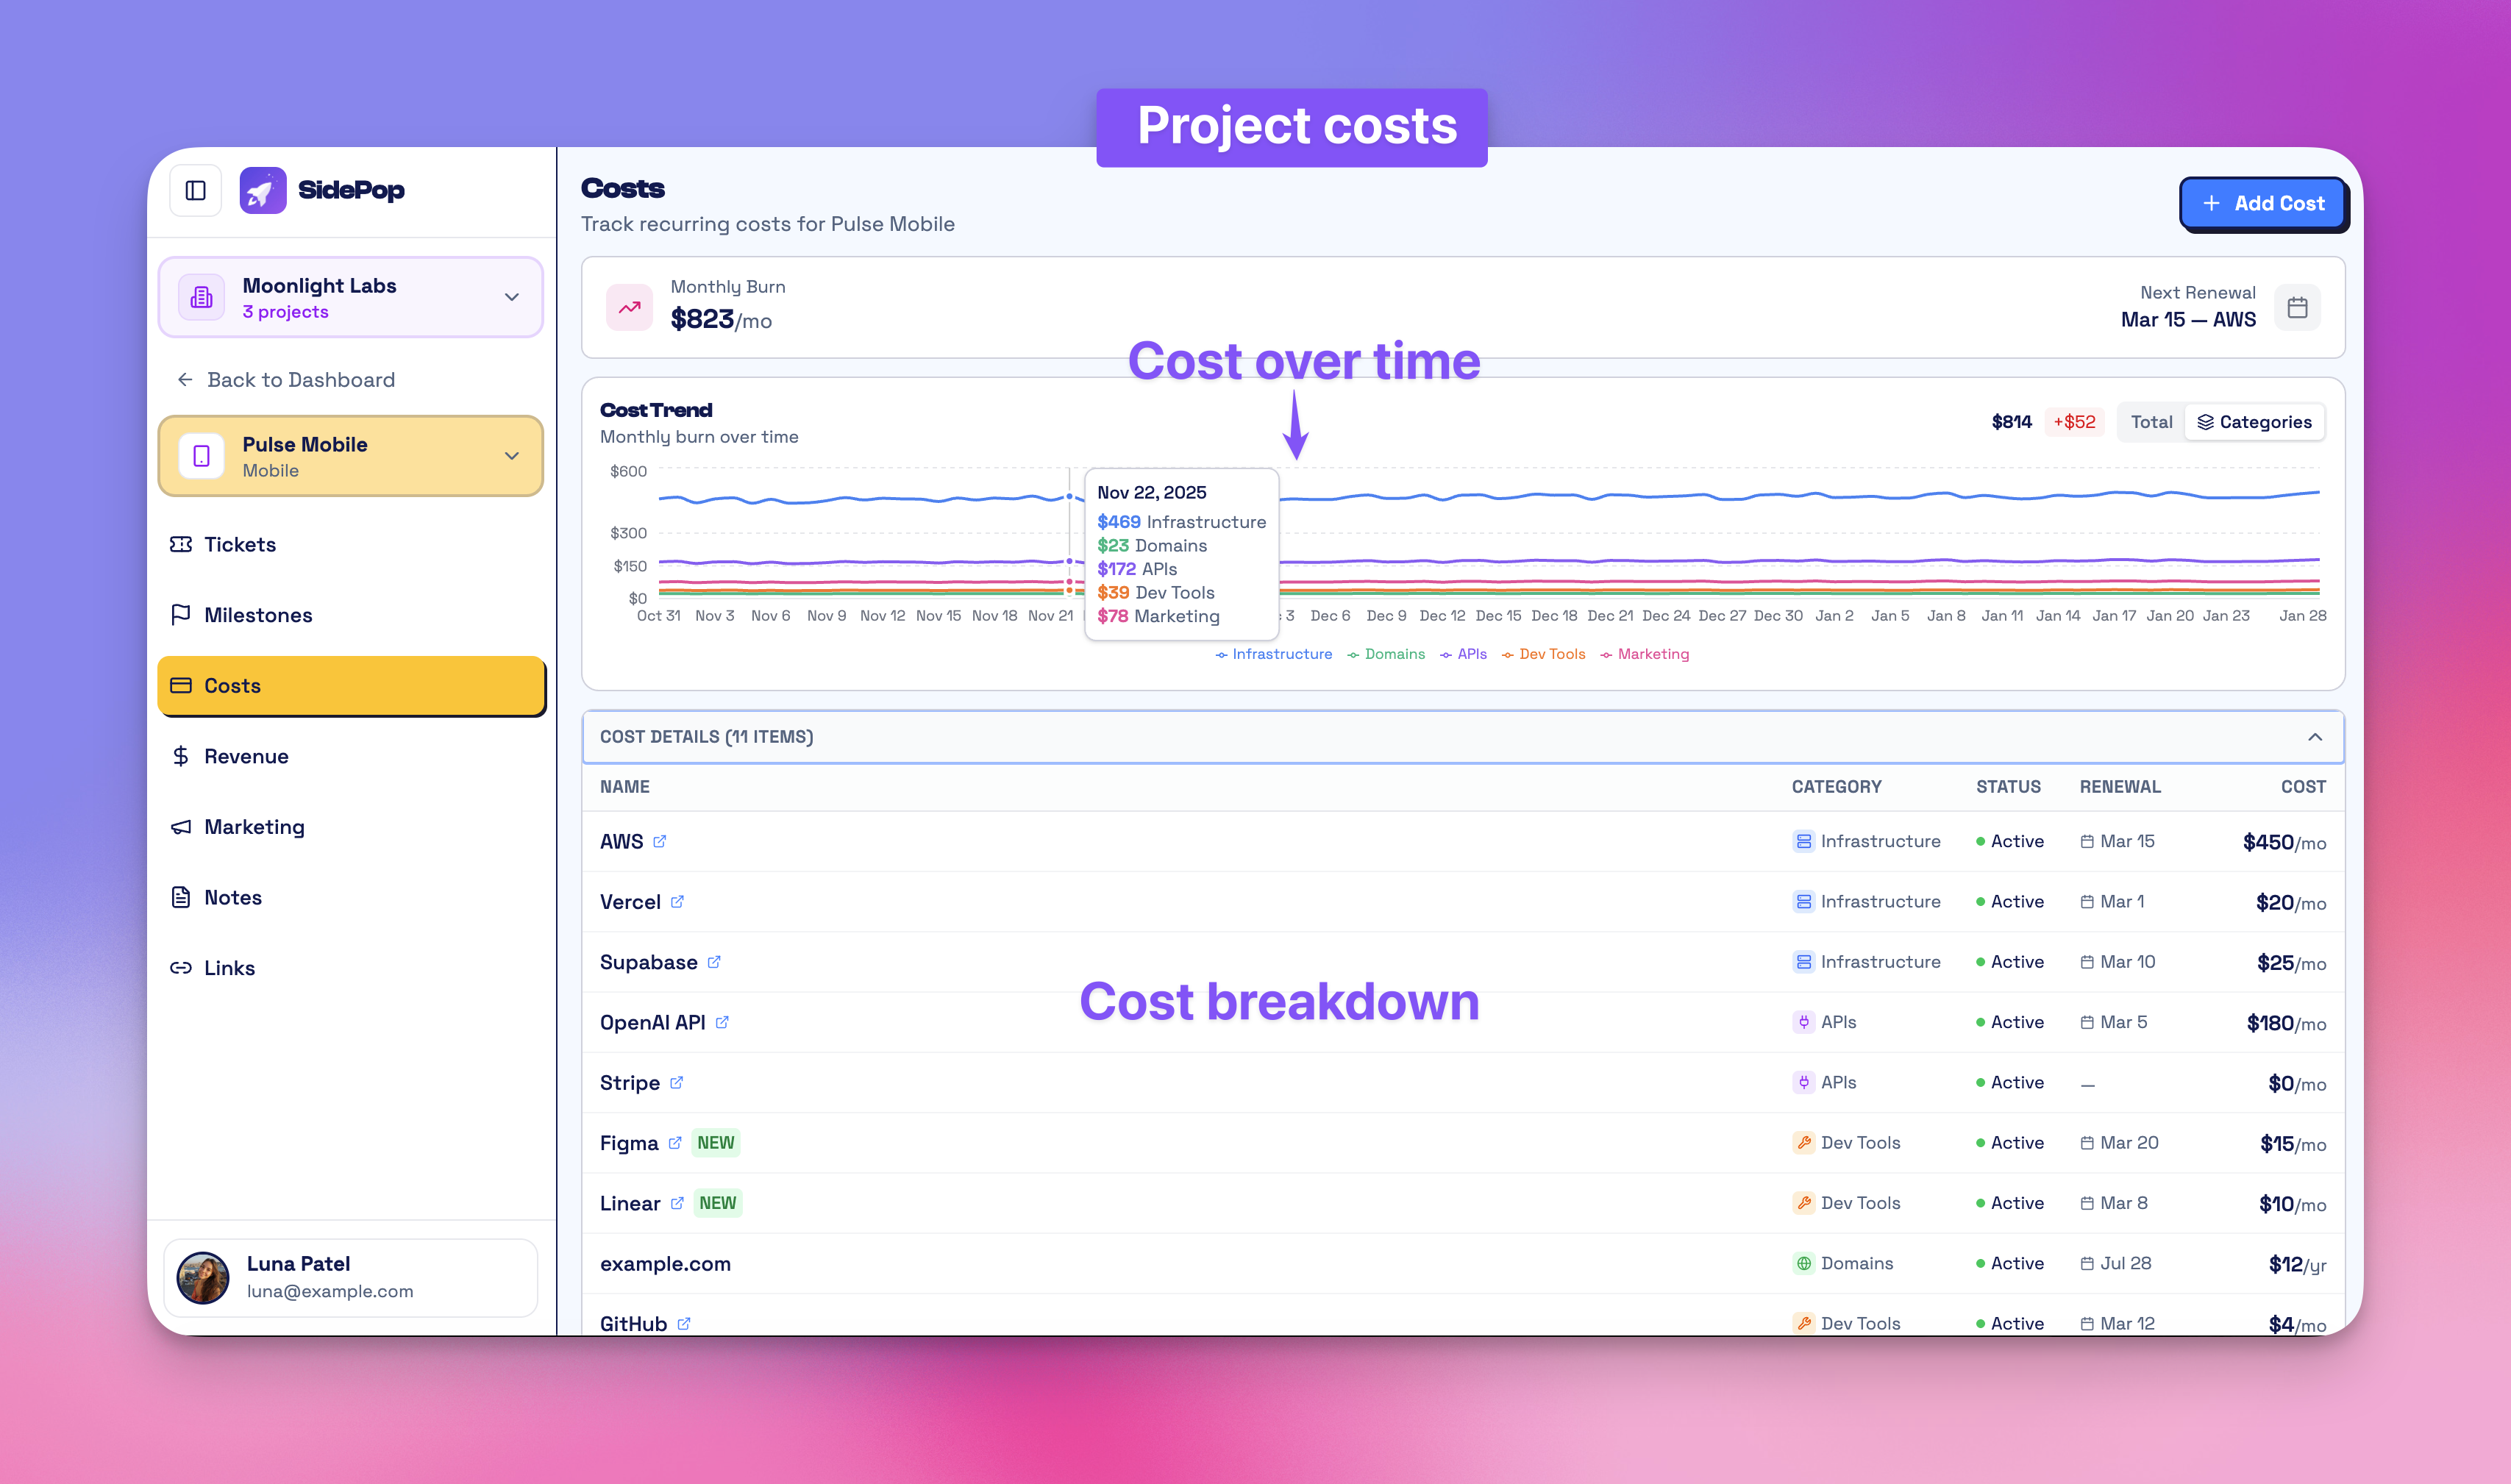The image size is (2511, 1484).
Task: Open the AWS external link icon
Action: 659,841
